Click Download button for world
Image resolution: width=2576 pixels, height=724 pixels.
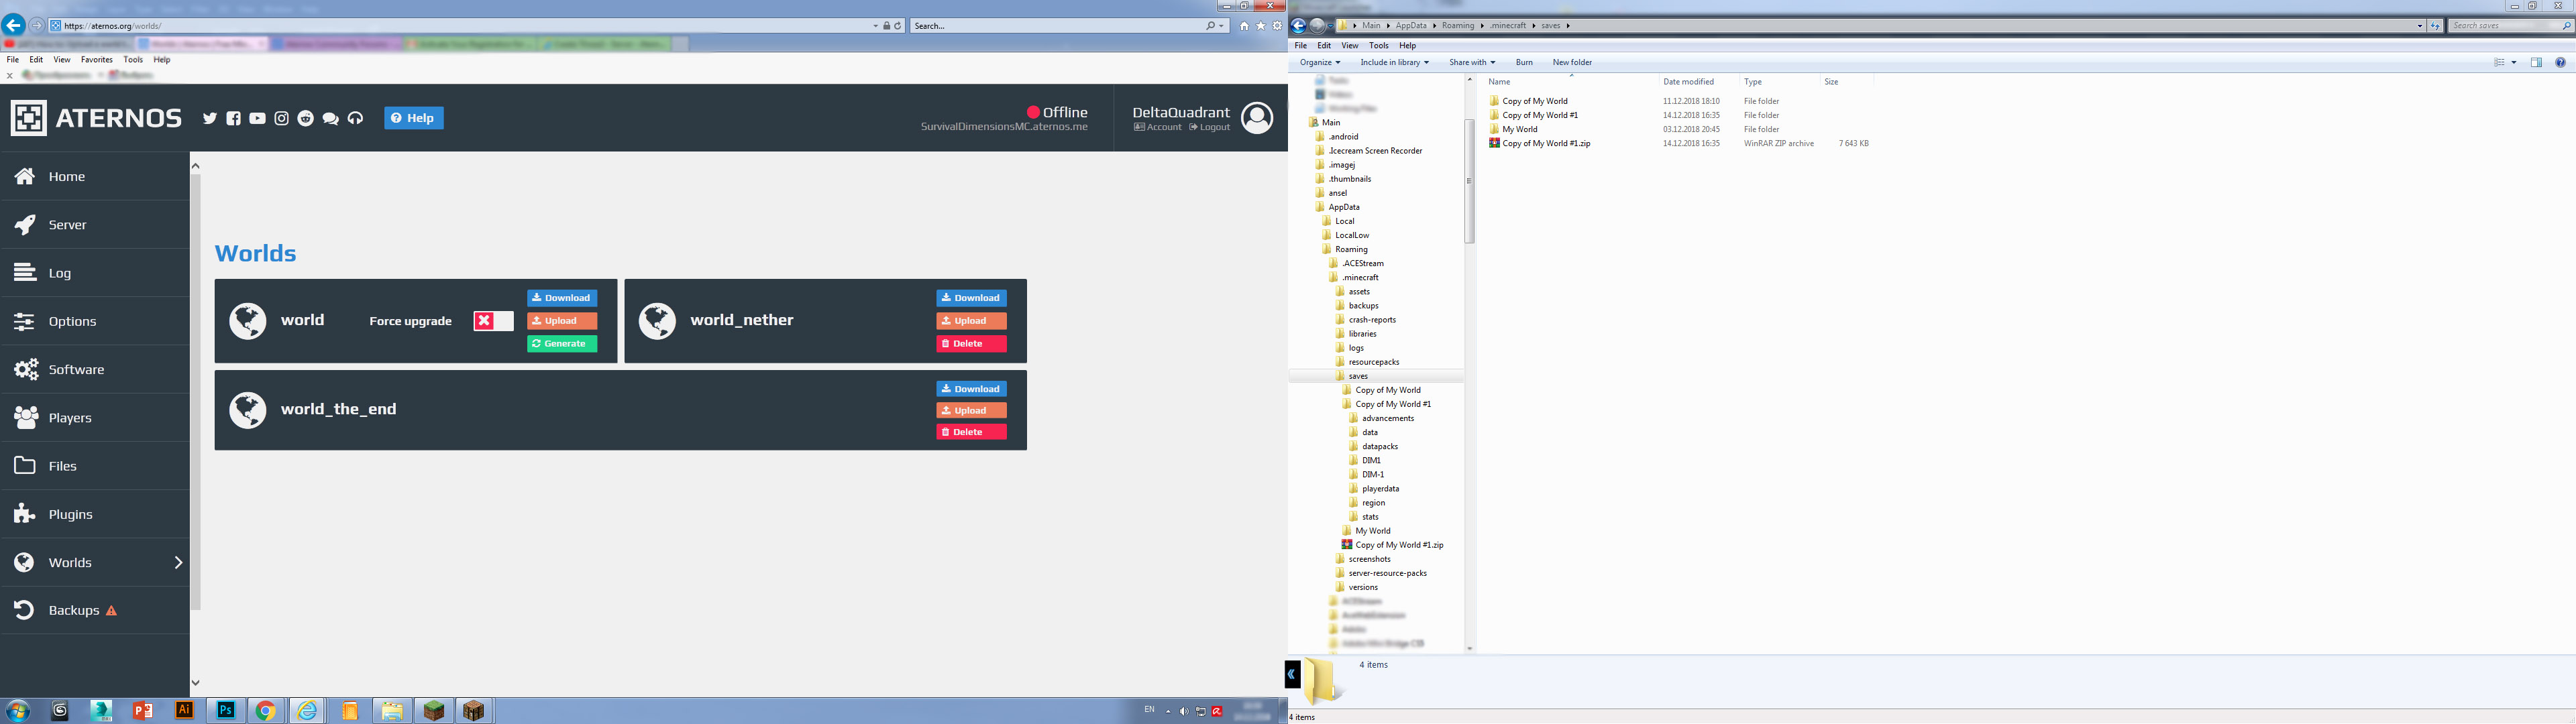point(562,298)
